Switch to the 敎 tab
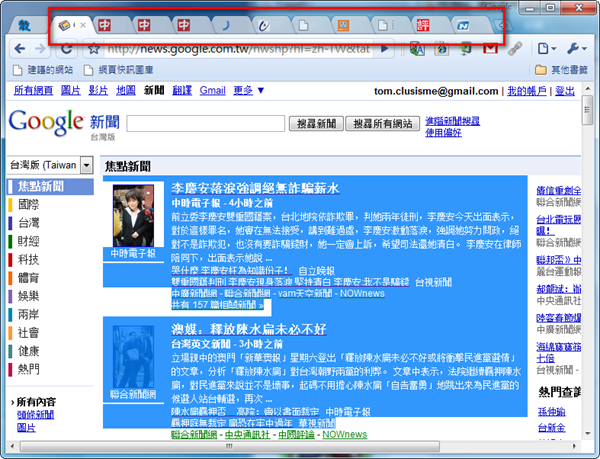Screen dimensions: 600x459 (x=24, y=25)
